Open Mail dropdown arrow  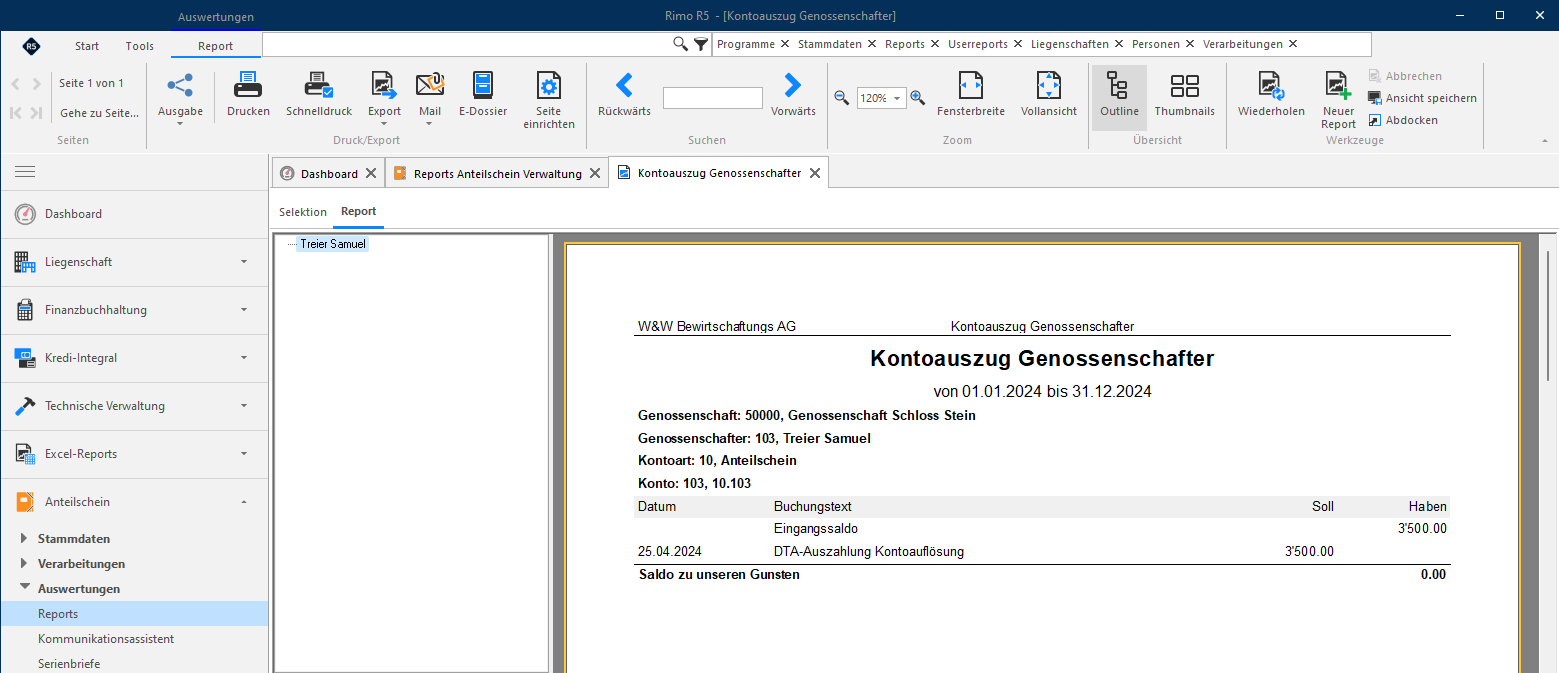pyautogui.click(x=430, y=124)
